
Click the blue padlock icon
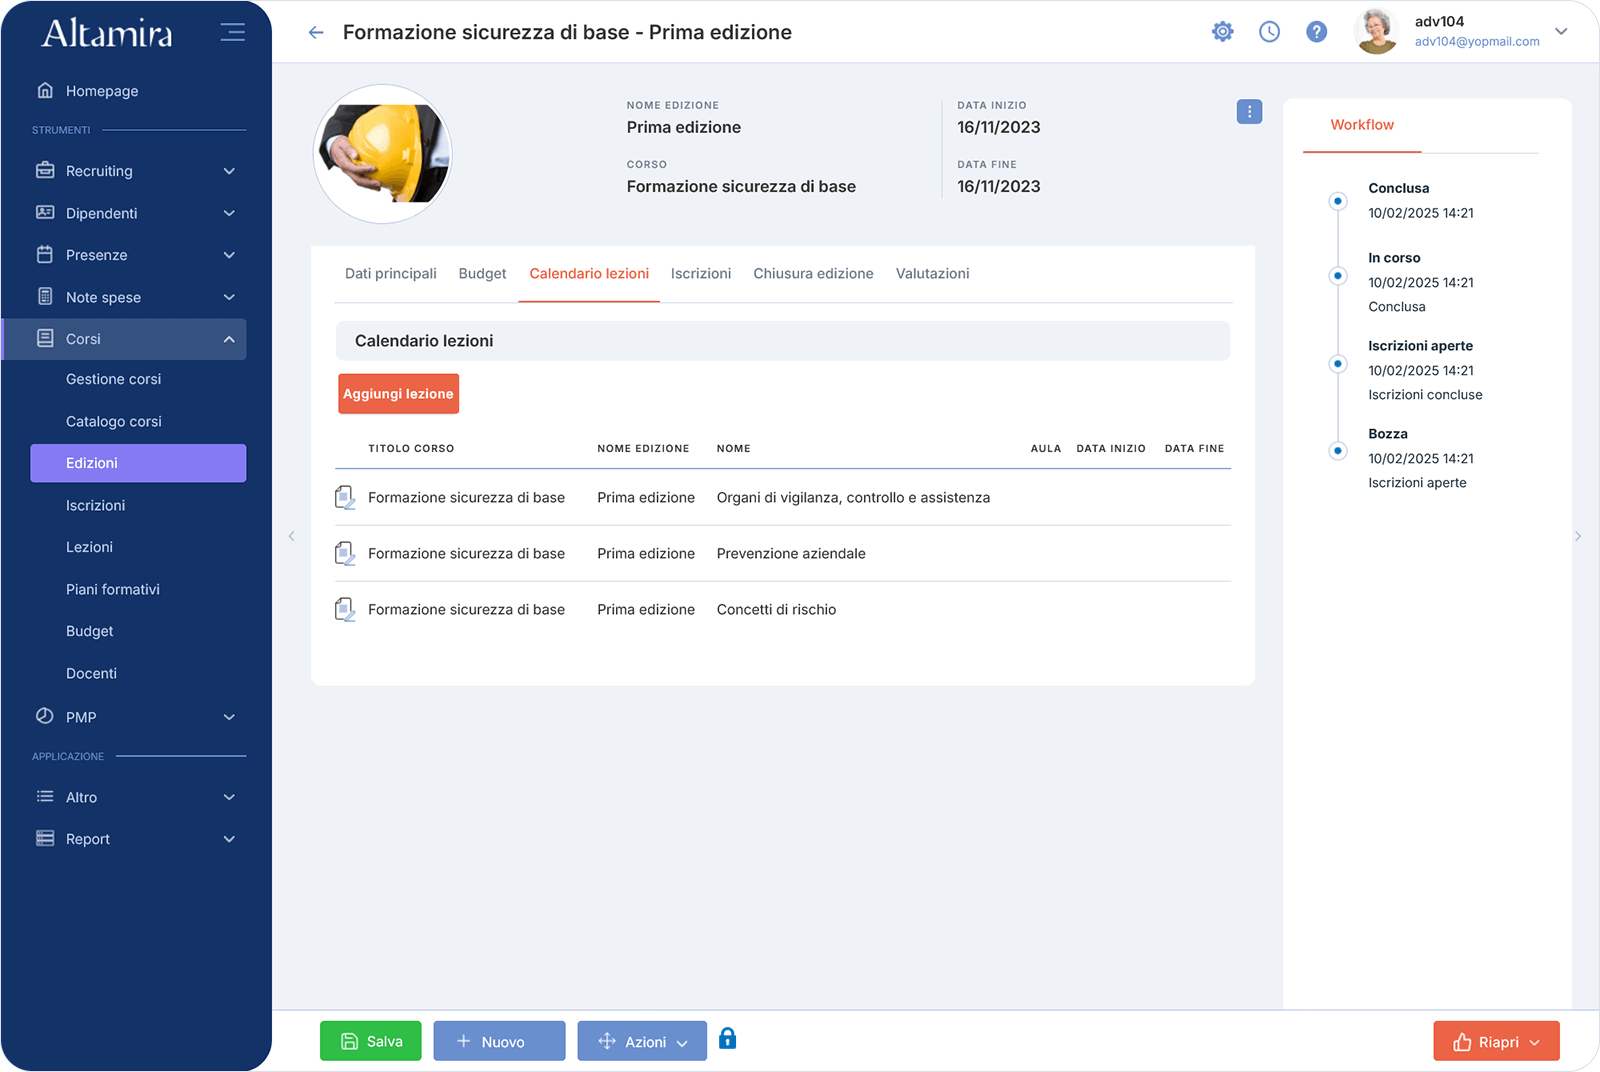728,1039
